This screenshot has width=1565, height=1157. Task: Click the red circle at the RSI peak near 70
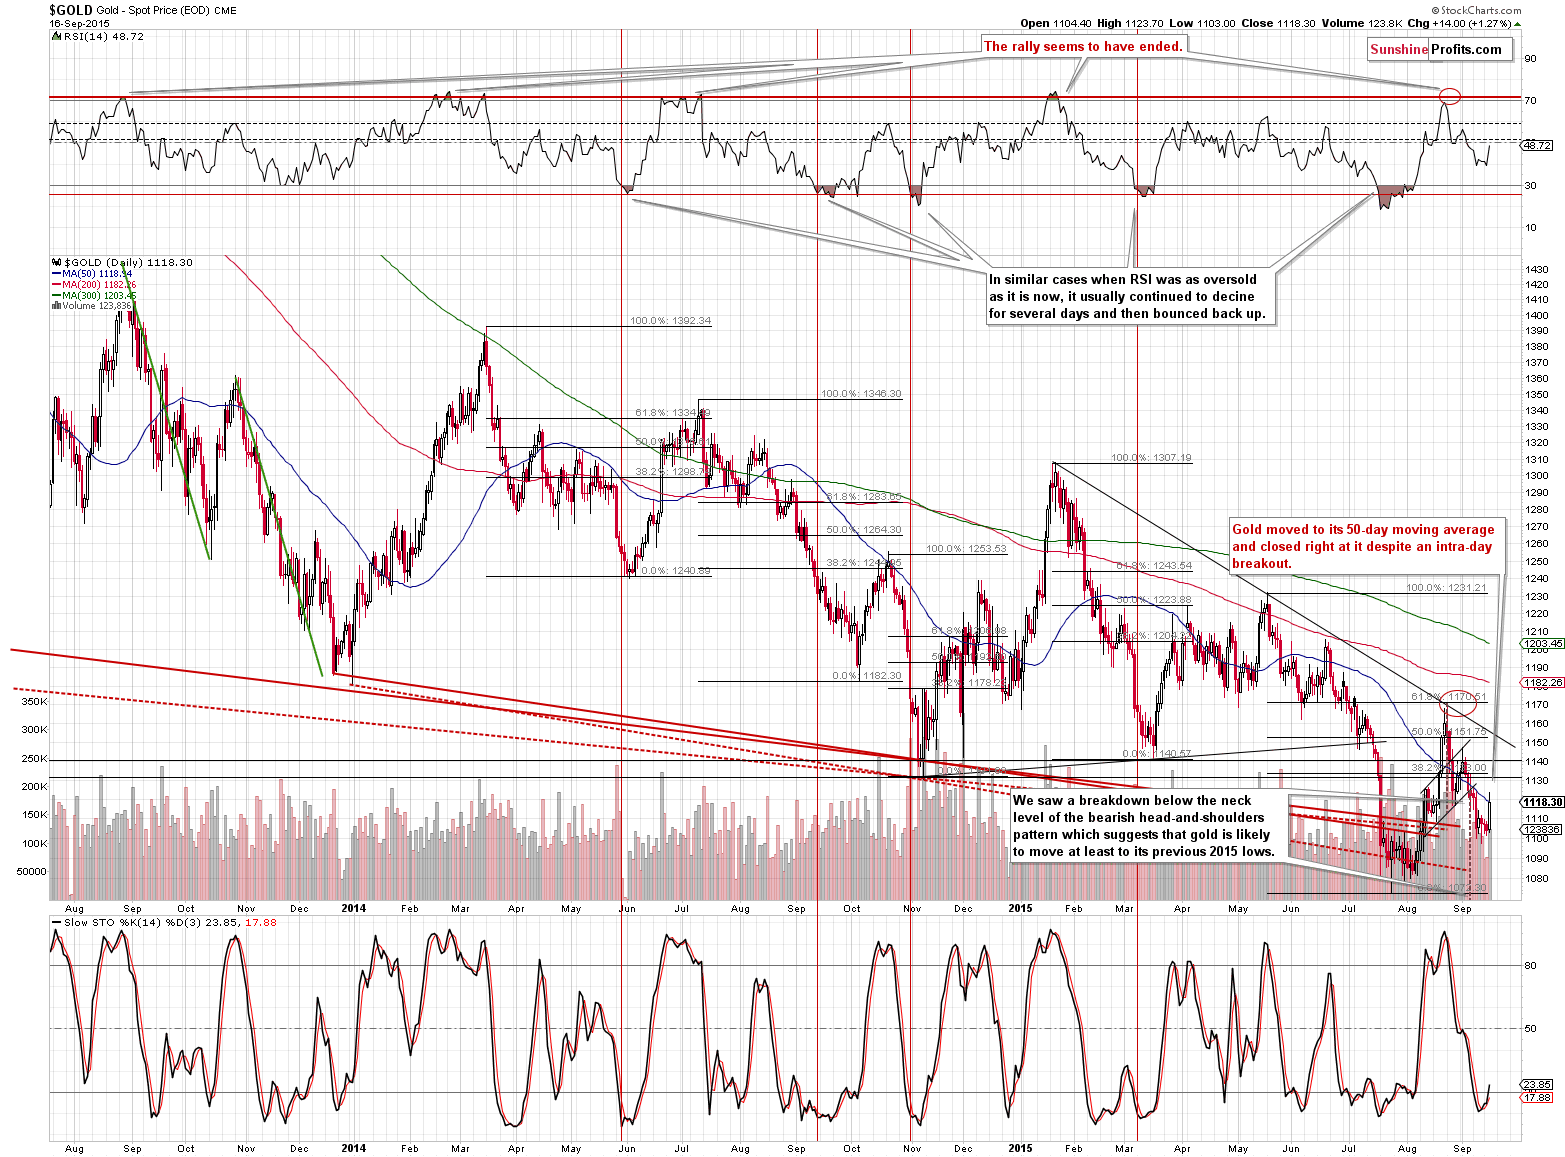point(1450,96)
